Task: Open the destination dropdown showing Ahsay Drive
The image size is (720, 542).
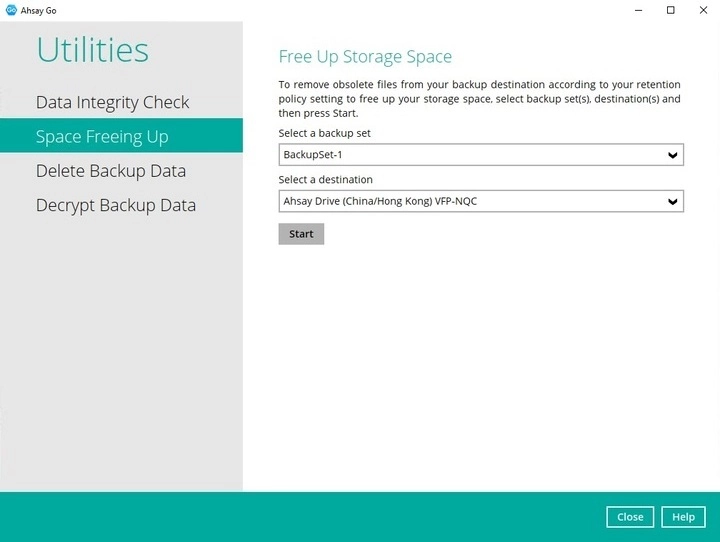Action: point(481,201)
